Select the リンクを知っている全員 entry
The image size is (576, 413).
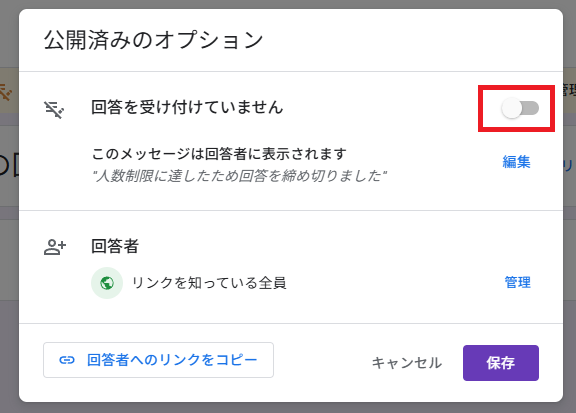click(209, 283)
